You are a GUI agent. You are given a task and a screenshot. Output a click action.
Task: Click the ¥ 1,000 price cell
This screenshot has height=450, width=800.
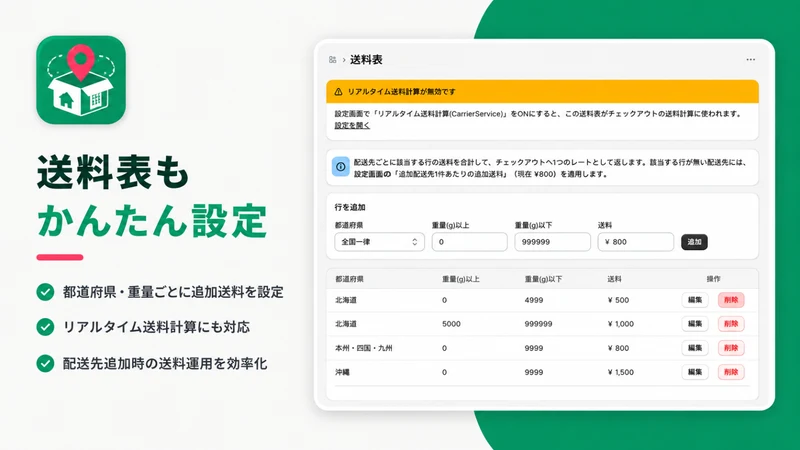click(620, 324)
